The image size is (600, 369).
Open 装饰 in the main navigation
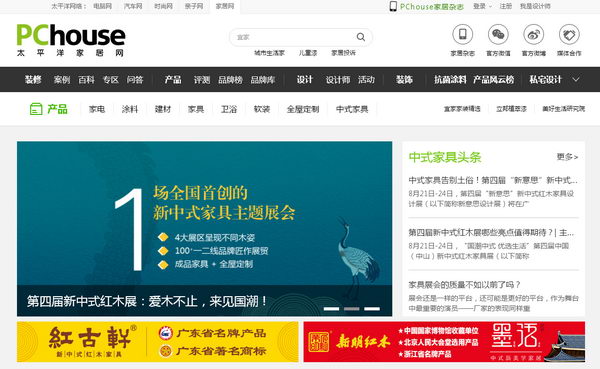tap(404, 80)
